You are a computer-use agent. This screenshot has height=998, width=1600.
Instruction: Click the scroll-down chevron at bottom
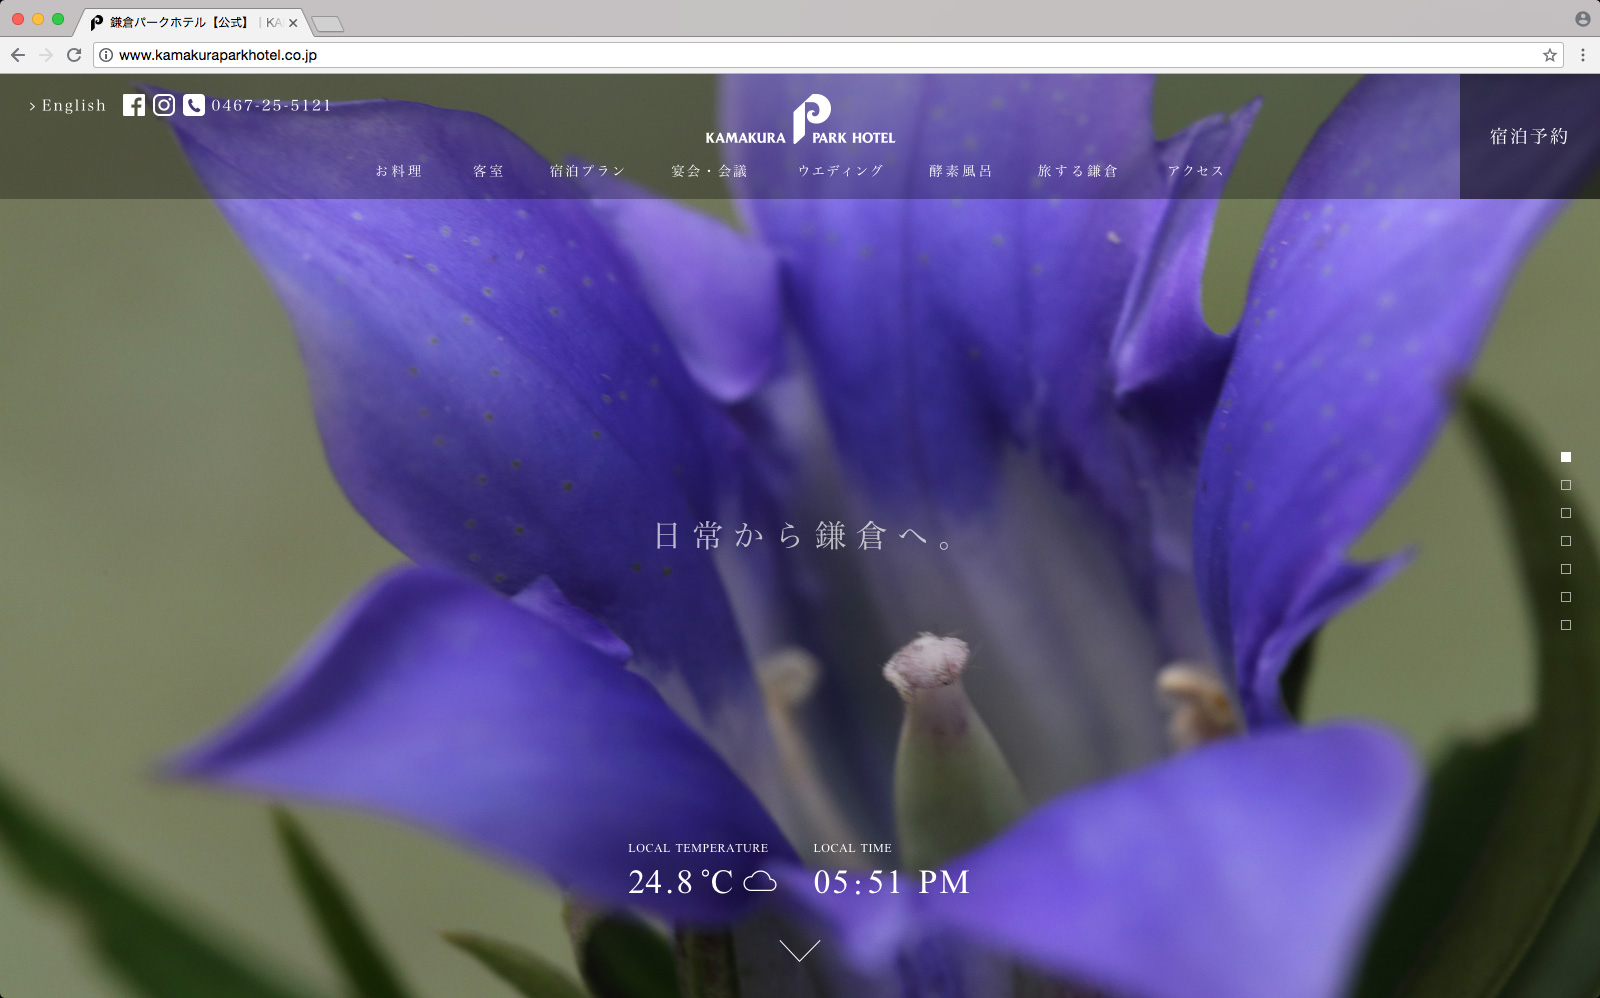click(799, 950)
